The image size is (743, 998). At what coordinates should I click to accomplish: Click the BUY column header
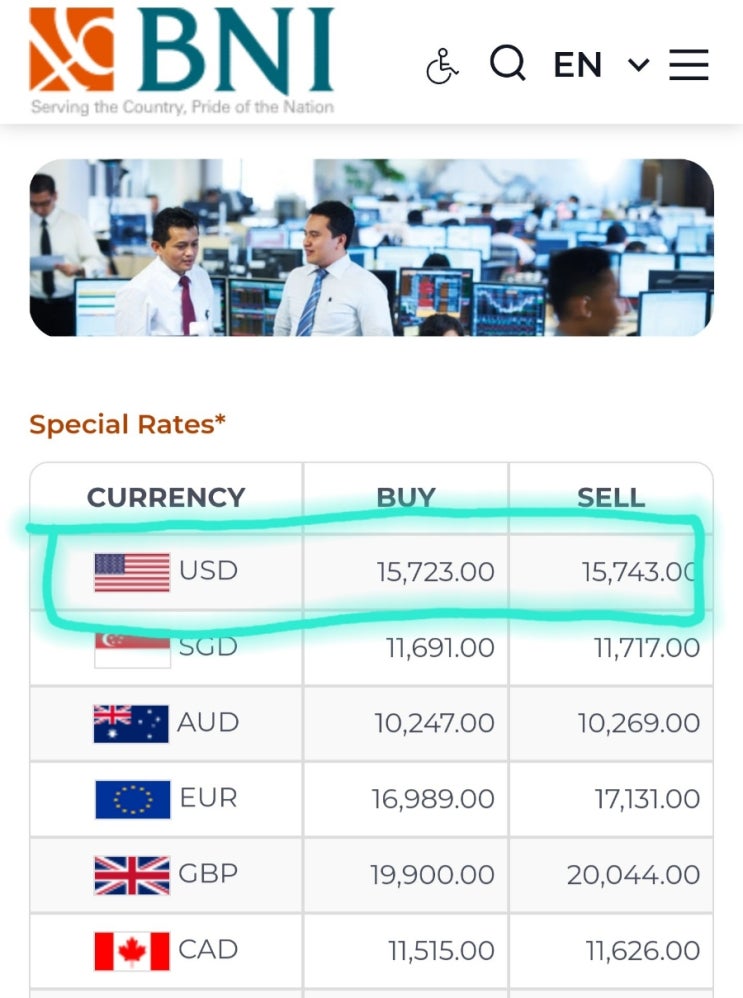[x=406, y=497]
